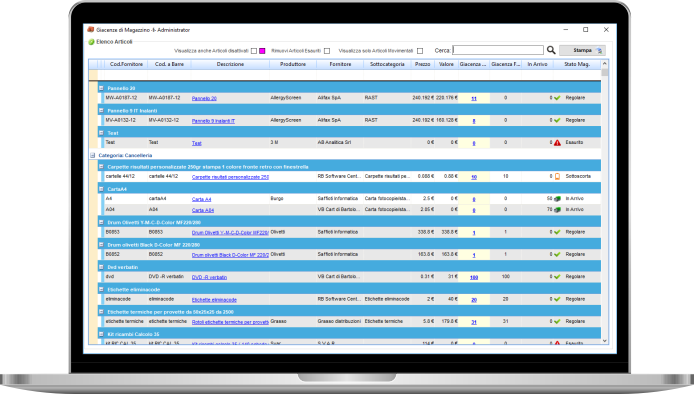The height and width of the screenshot is (394, 694).
Task: Click giacenza link 31 in the etichette termiche row
Action: click(x=474, y=322)
